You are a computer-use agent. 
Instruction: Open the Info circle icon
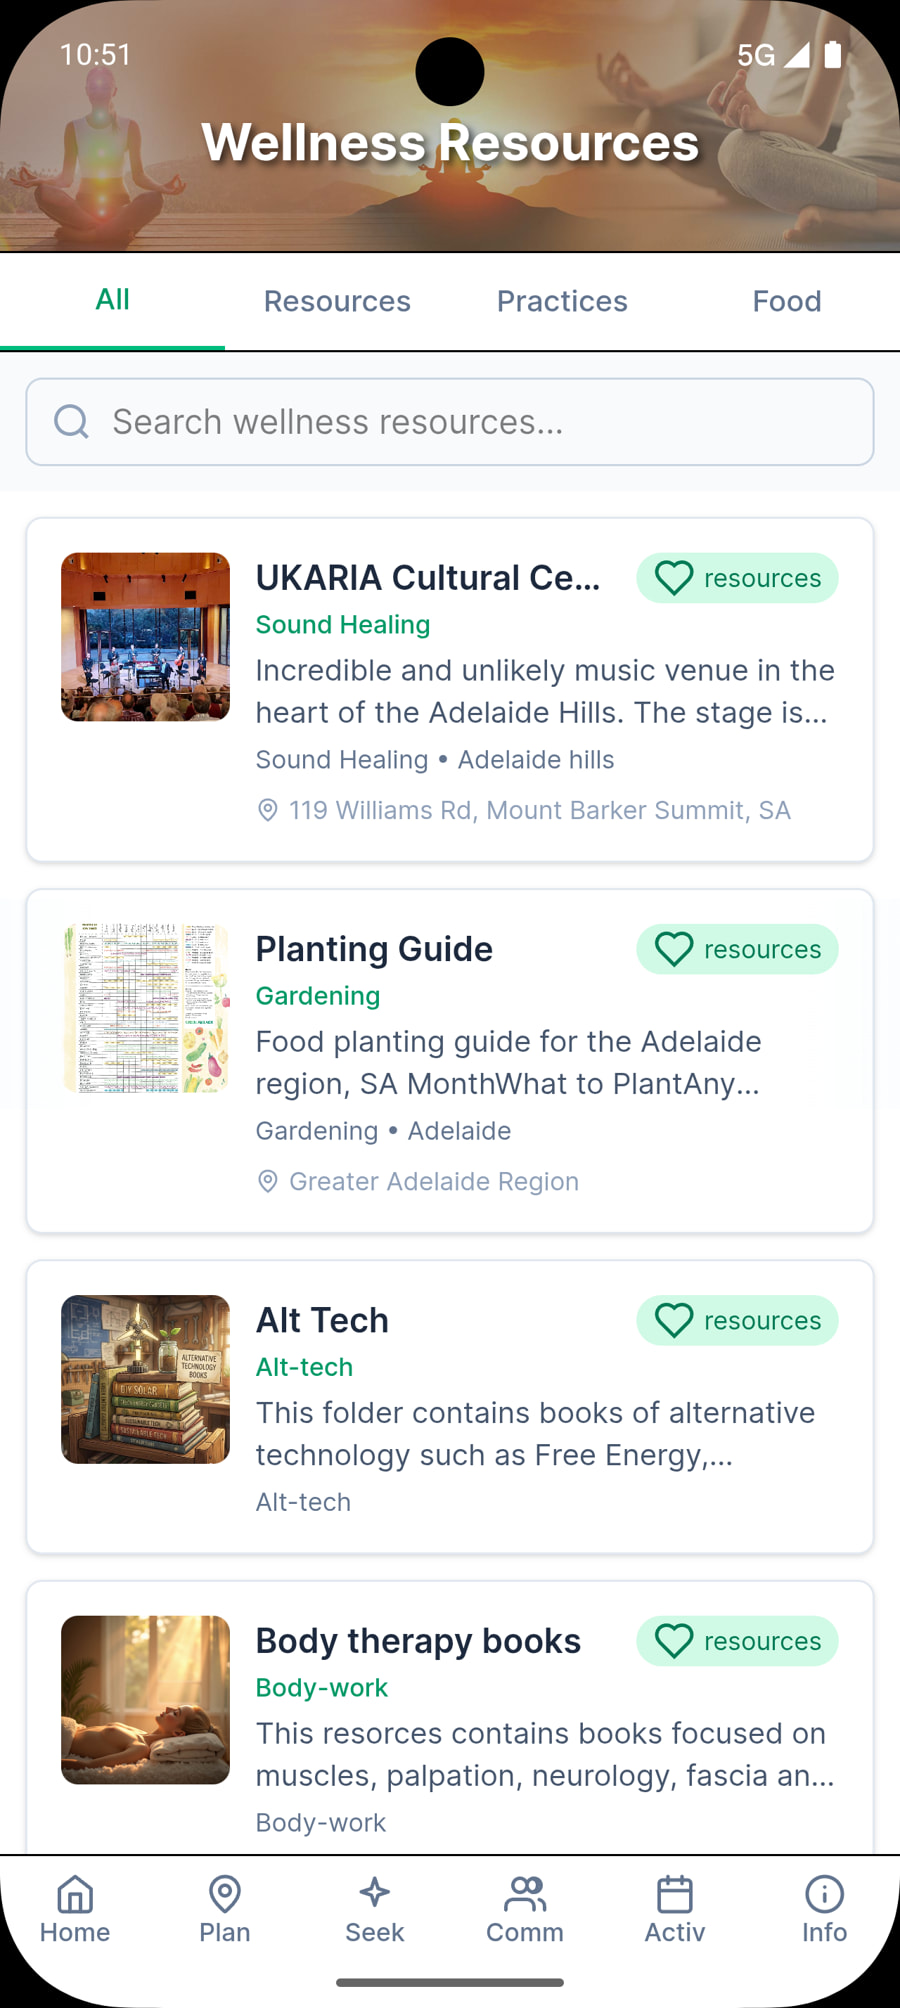tap(824, 1894)
